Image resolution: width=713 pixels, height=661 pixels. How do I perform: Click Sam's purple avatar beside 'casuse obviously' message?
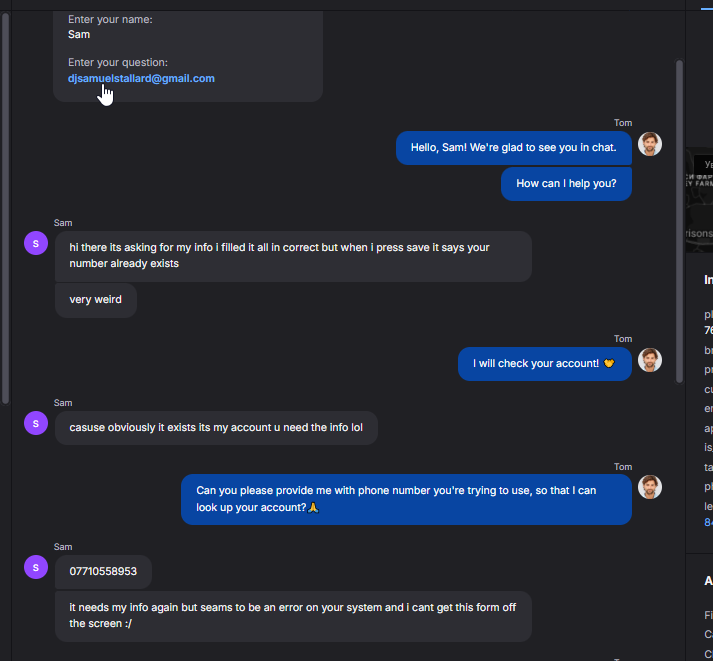coord(36,423)
